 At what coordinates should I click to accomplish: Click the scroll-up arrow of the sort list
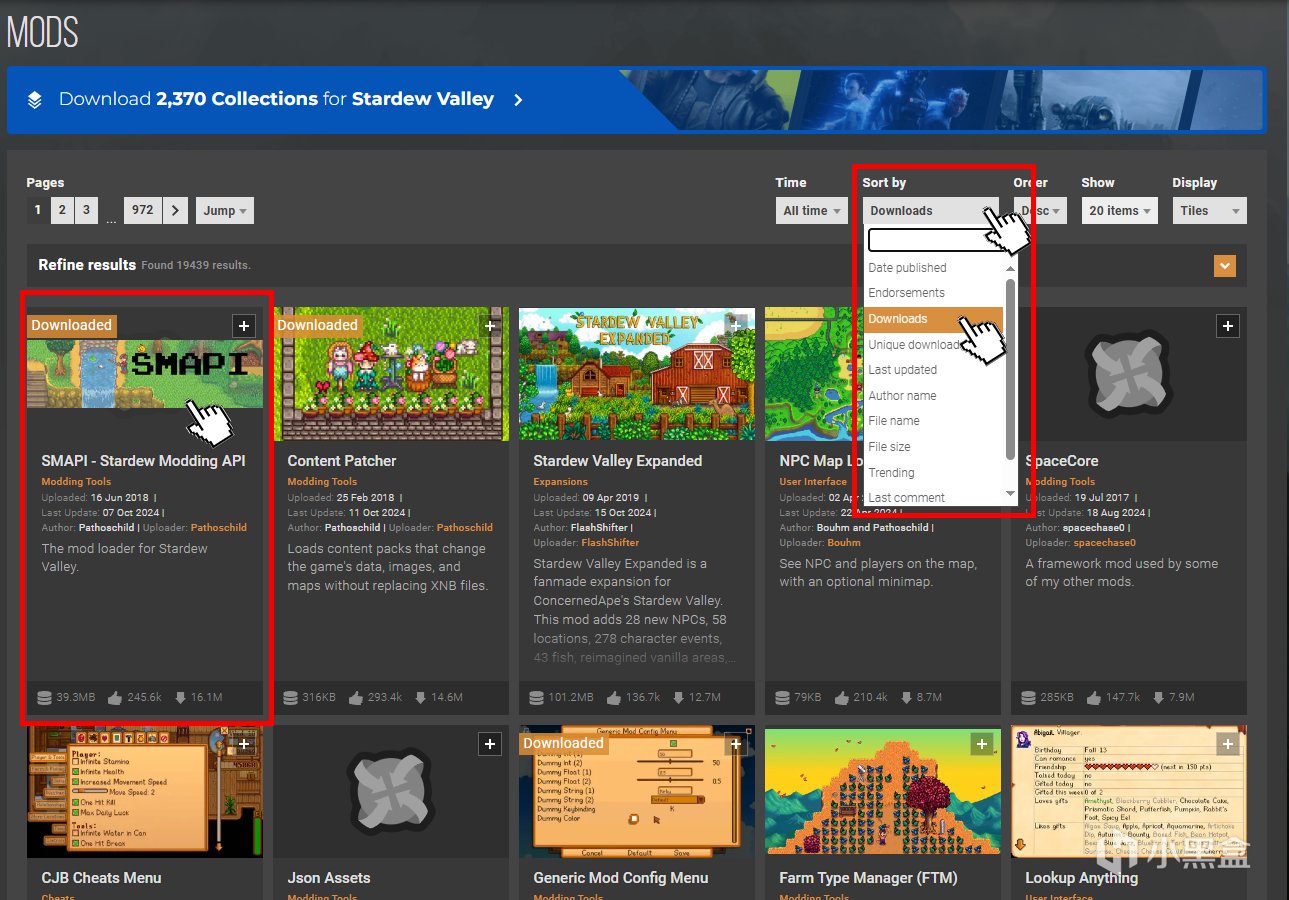click(1010, 268)
